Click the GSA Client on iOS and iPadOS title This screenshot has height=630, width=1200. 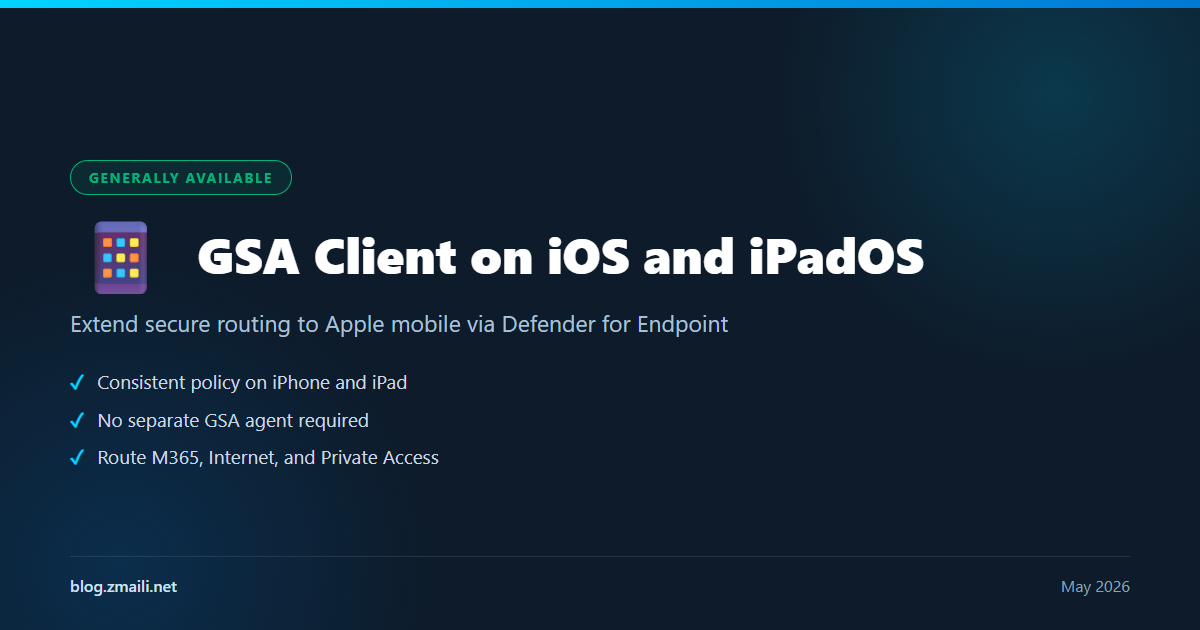click(x=561, y=258)
